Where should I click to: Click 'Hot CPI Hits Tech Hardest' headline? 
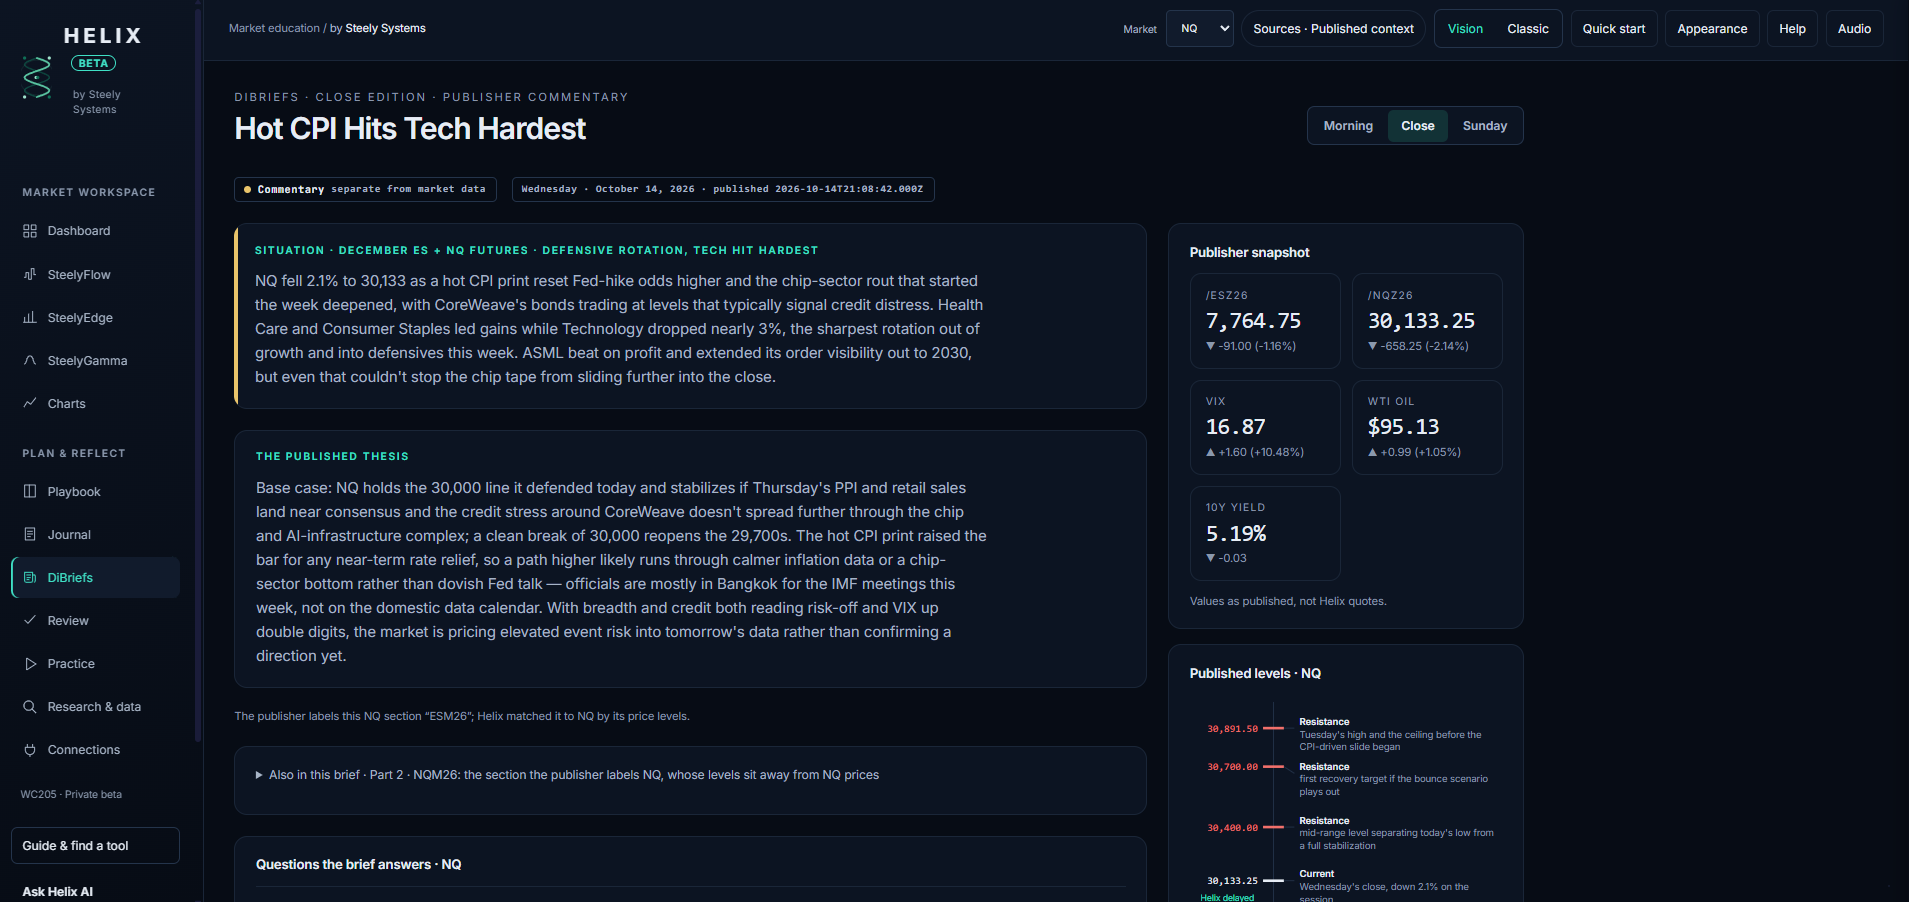(x=410, y=129)
